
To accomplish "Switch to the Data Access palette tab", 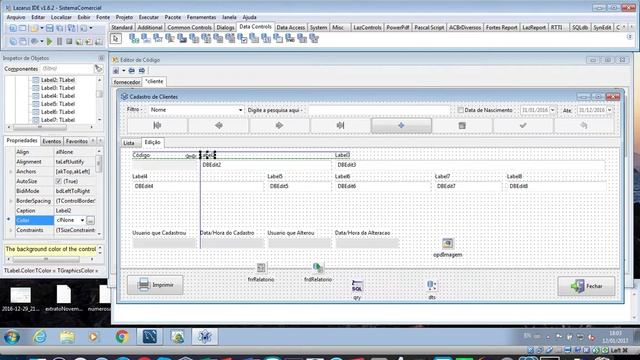I will tap(291, 27).
